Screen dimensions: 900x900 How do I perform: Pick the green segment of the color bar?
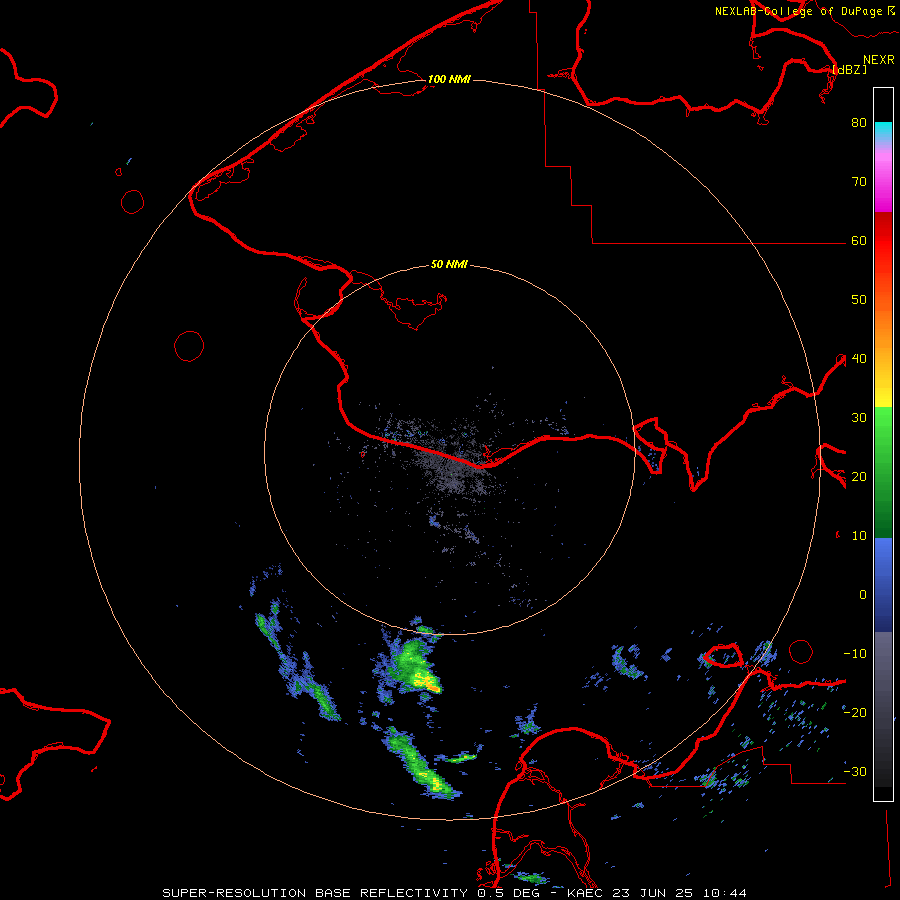[x=883, y=472]
